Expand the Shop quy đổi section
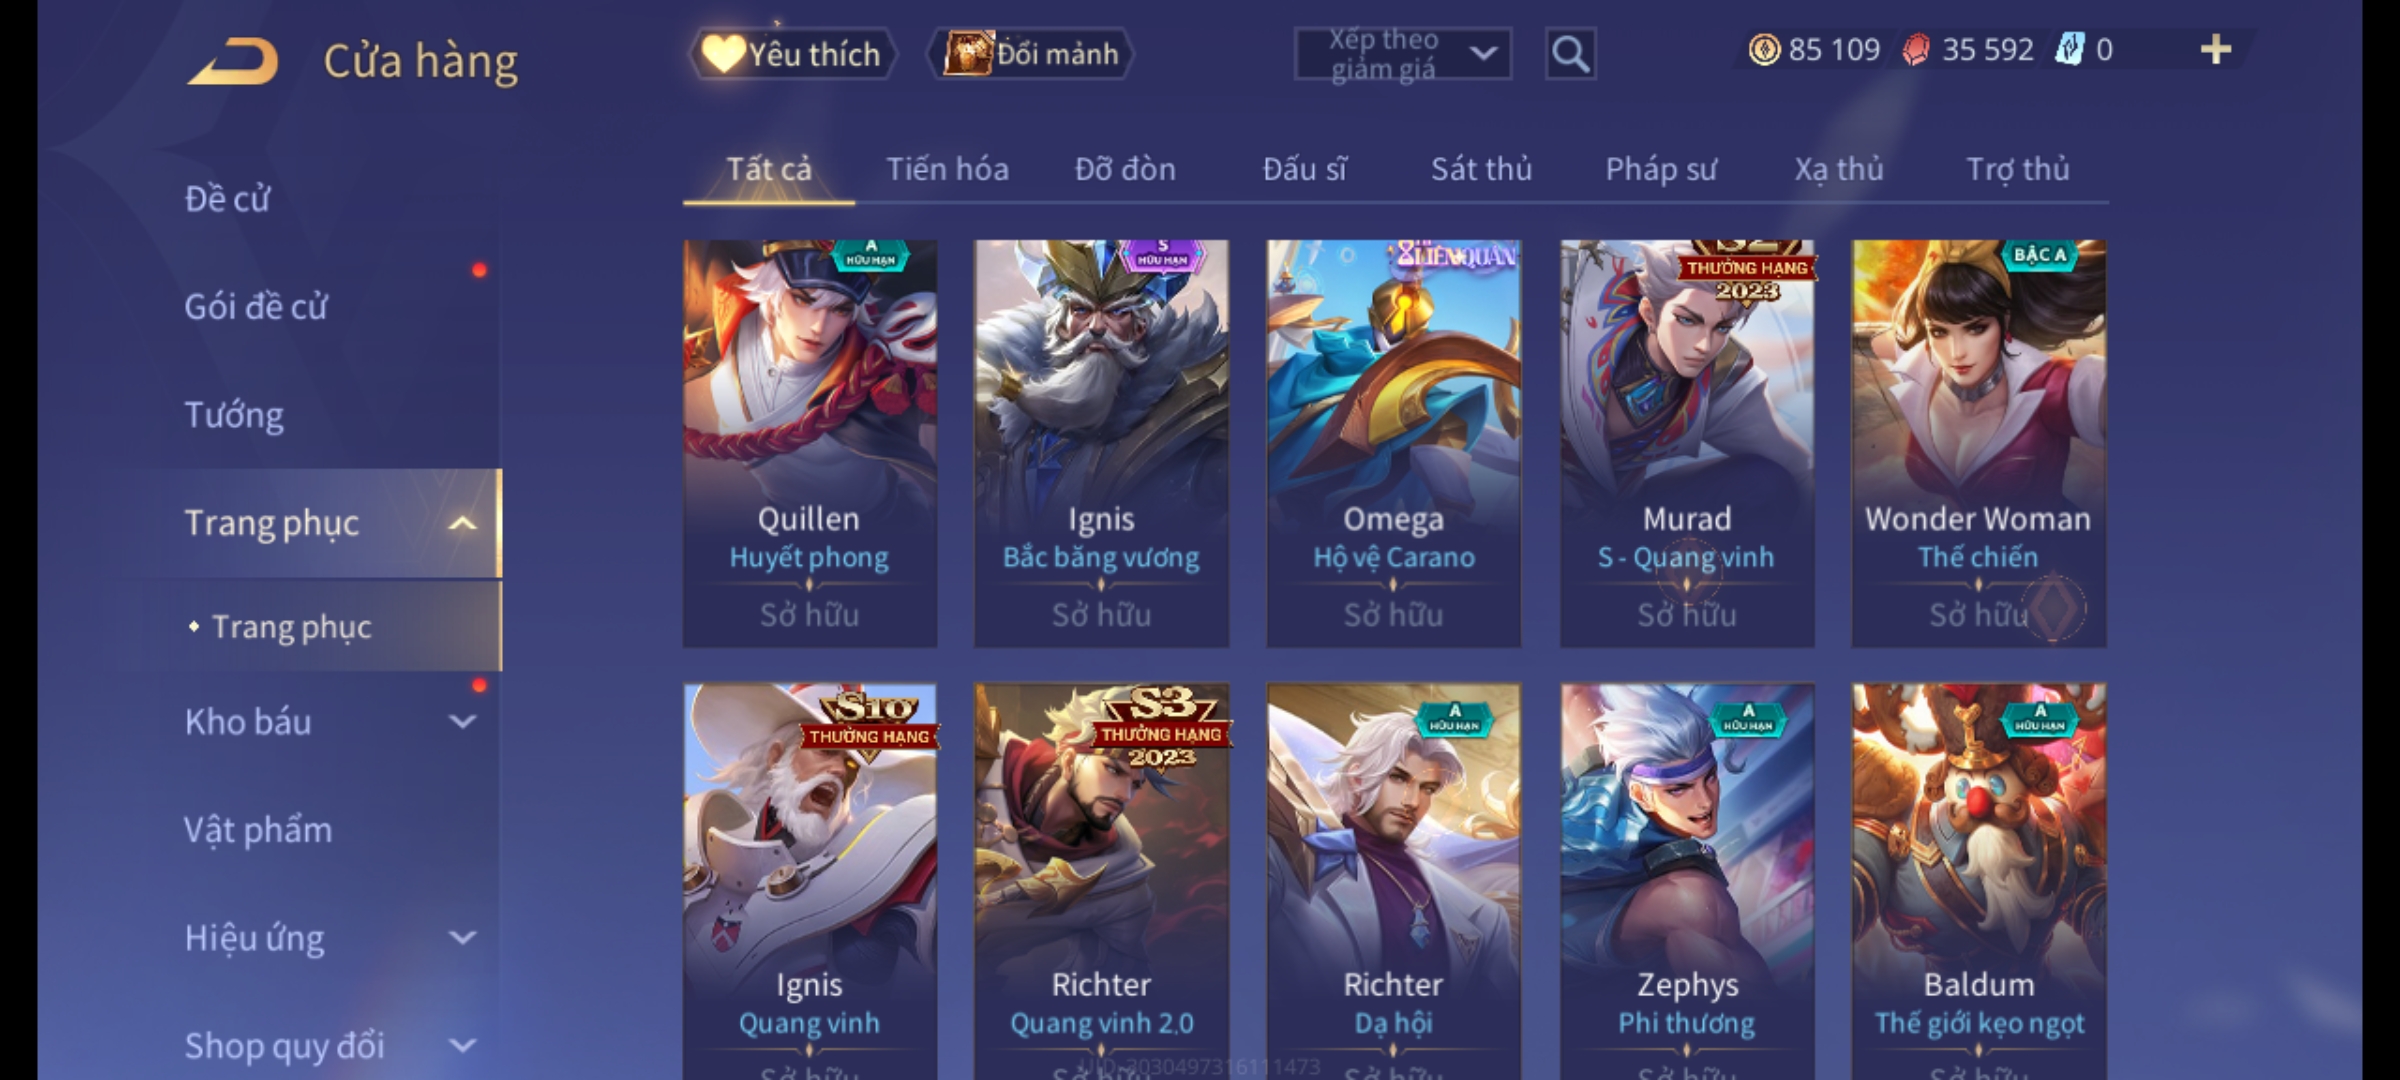2400x1080 pixels. (x=462, y=1046)
